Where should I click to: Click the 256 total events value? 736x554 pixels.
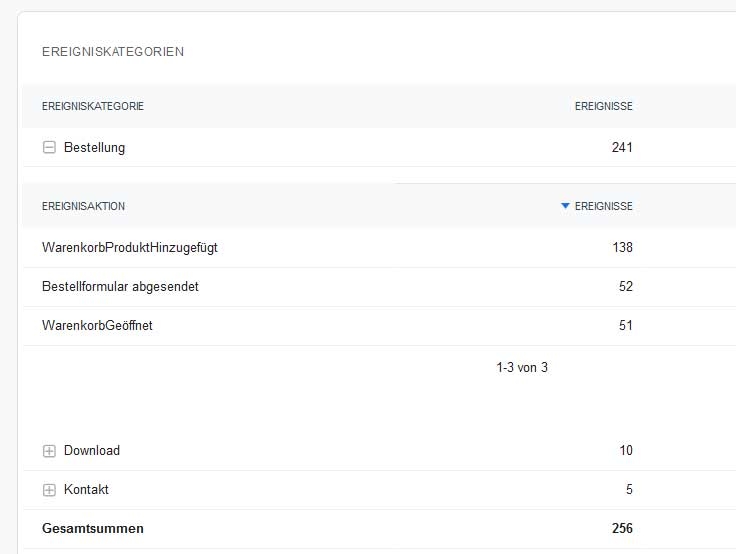point(622,529)
